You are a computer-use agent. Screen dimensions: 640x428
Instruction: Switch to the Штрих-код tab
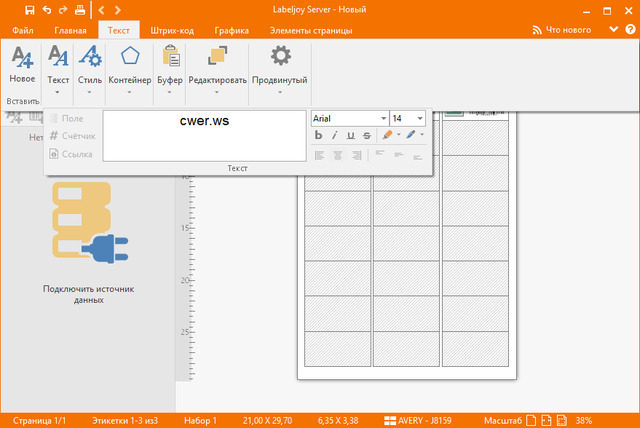pos(171,30)
